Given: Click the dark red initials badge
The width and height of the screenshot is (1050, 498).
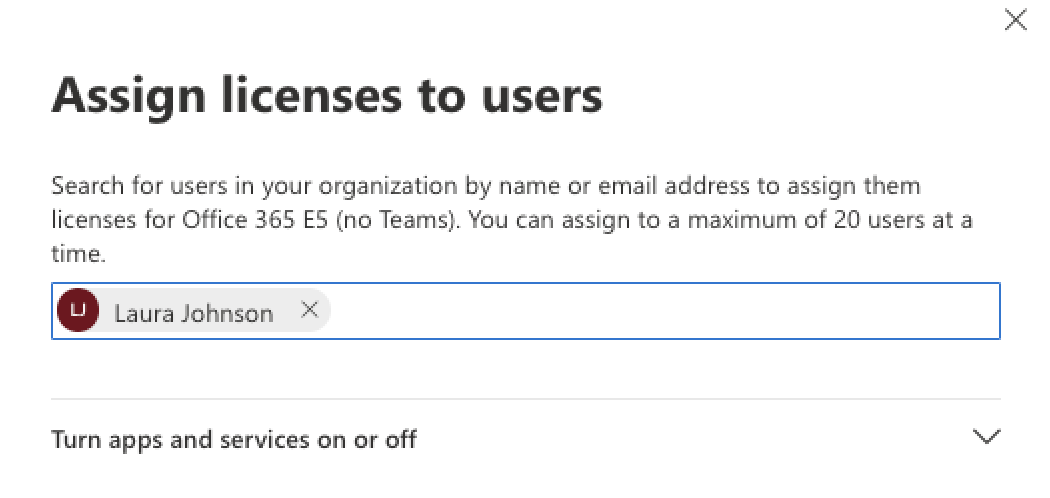Looking at the screenshot, I should 78,311.
